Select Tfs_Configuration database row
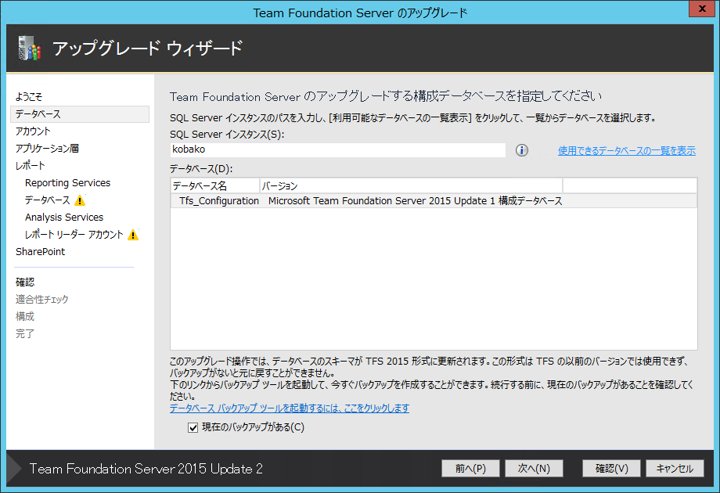Image resolution: width=720 pixels, height=493 pixels. tap(433, 201)
